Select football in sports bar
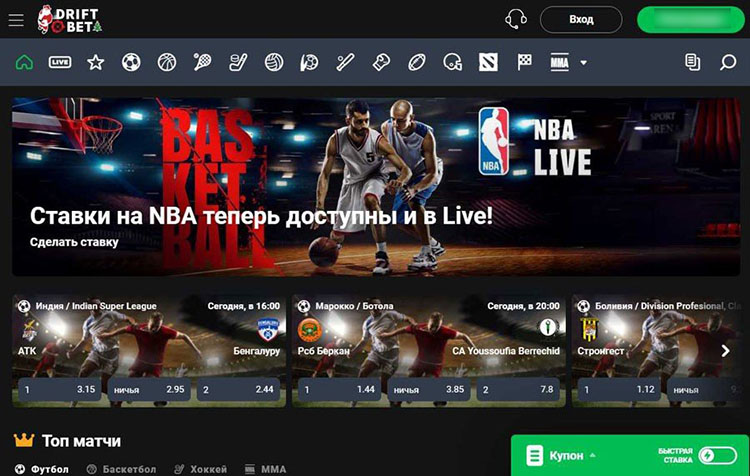The image size is (750, 476). (x=131, y=62)
